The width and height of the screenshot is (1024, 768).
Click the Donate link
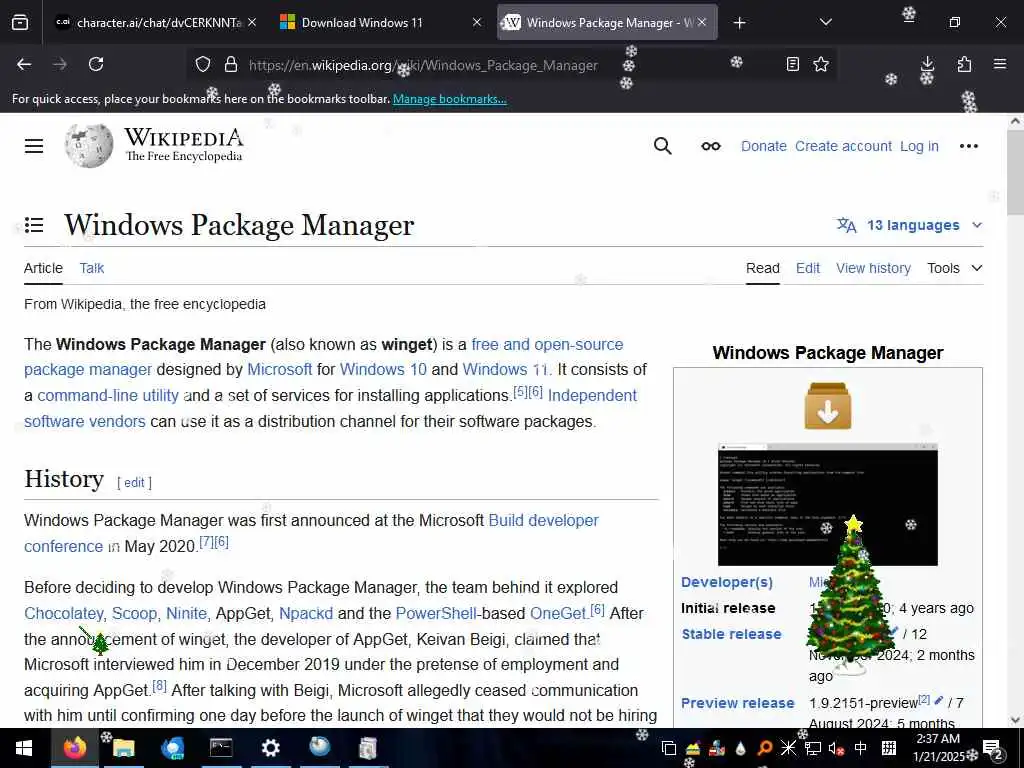(x=764, y=146)
